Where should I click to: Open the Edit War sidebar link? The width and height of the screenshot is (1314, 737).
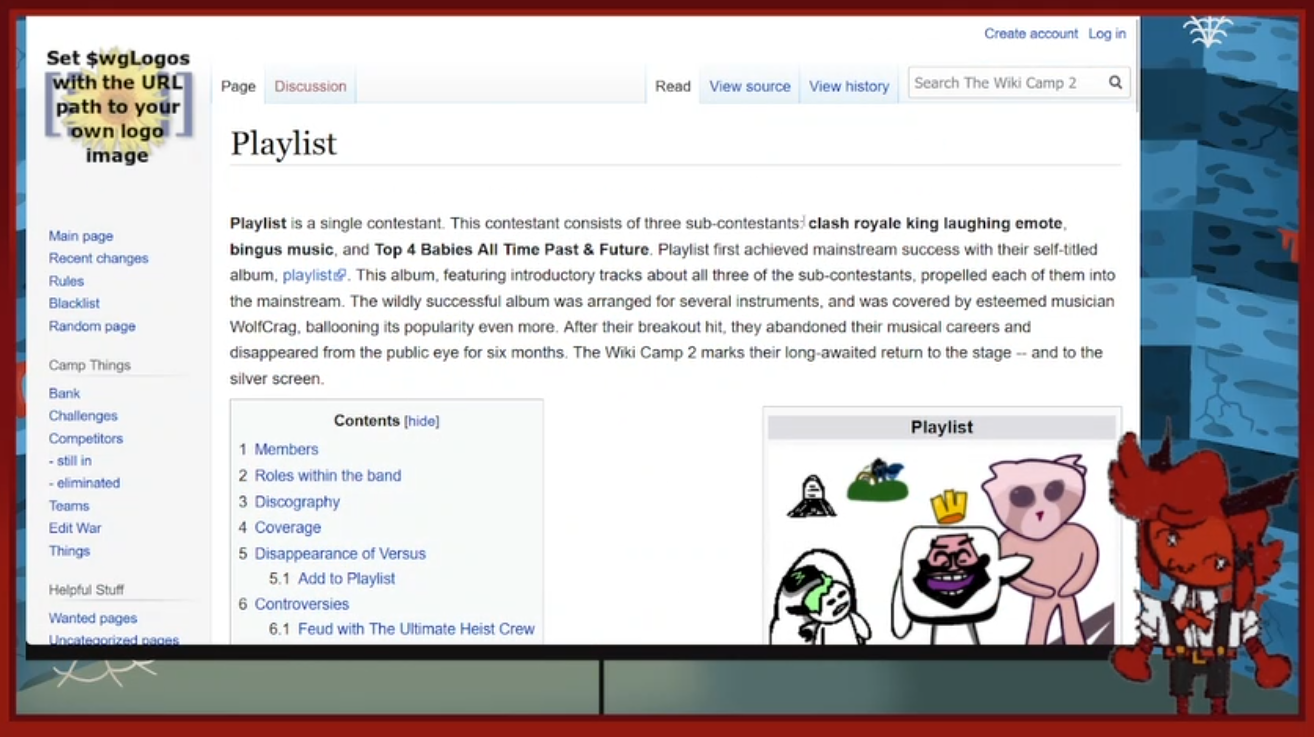pos(75,528)
